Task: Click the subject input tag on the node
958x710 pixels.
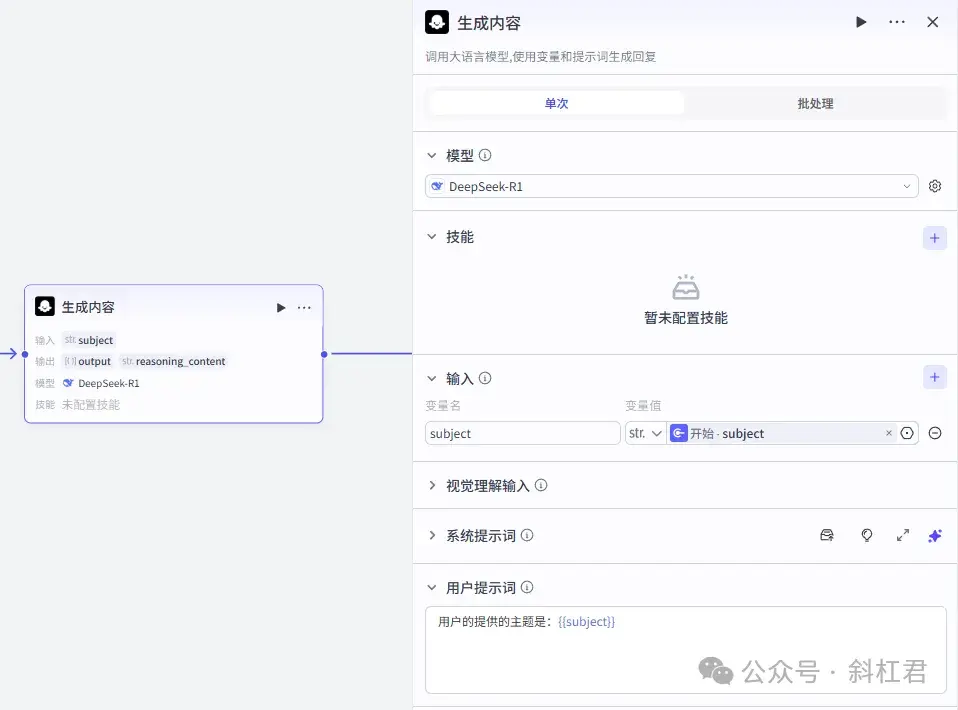Action: (89, 340)
